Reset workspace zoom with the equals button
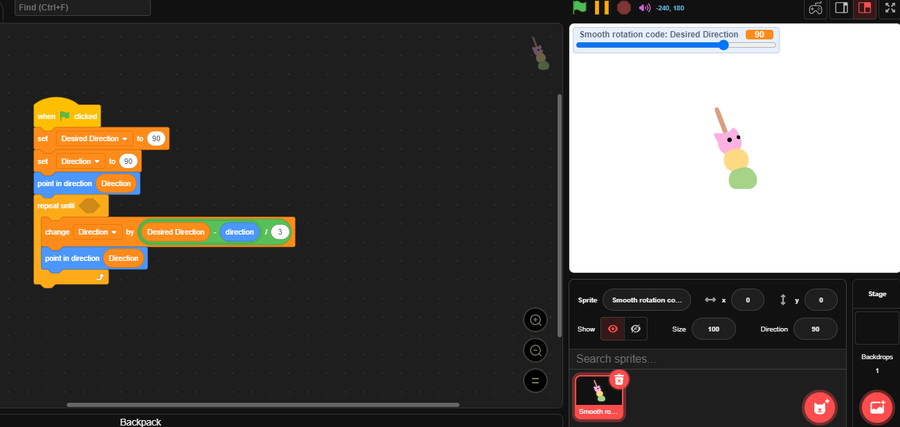Image resolution: width=900 pixels, height=427 pixels. pos(536,381)
